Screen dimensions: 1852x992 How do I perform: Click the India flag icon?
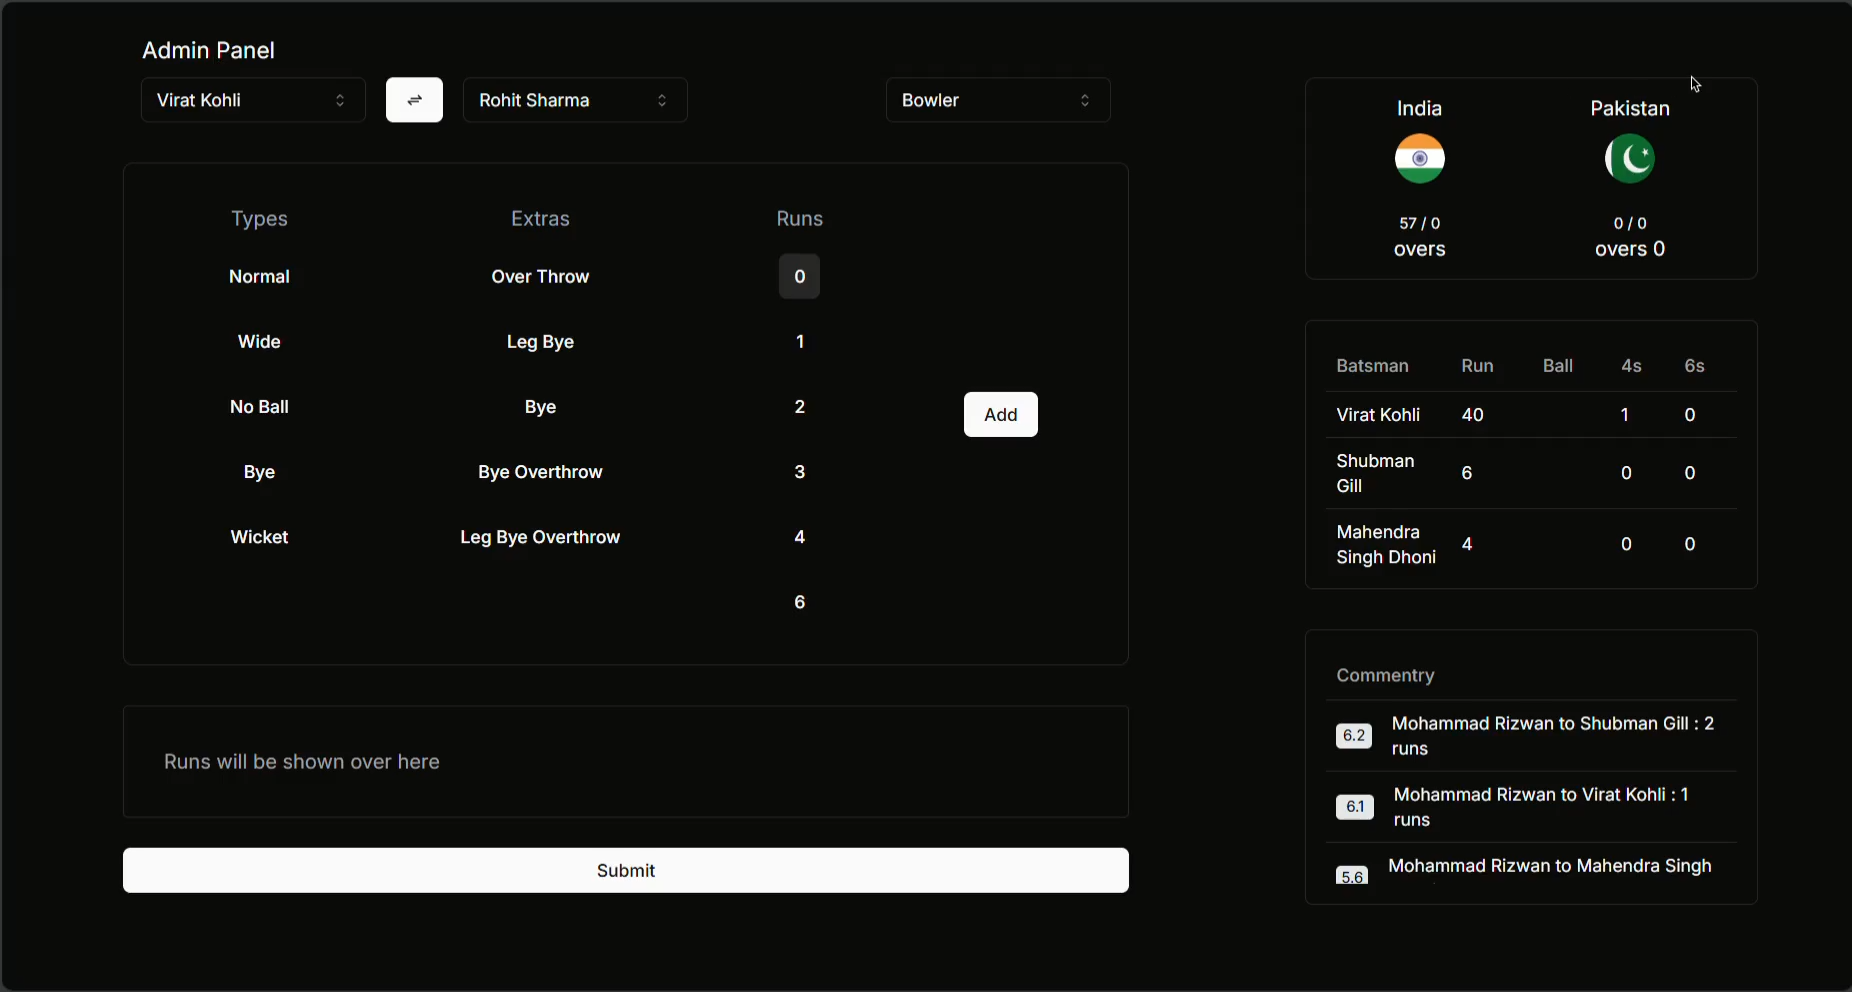(1419, 158)
